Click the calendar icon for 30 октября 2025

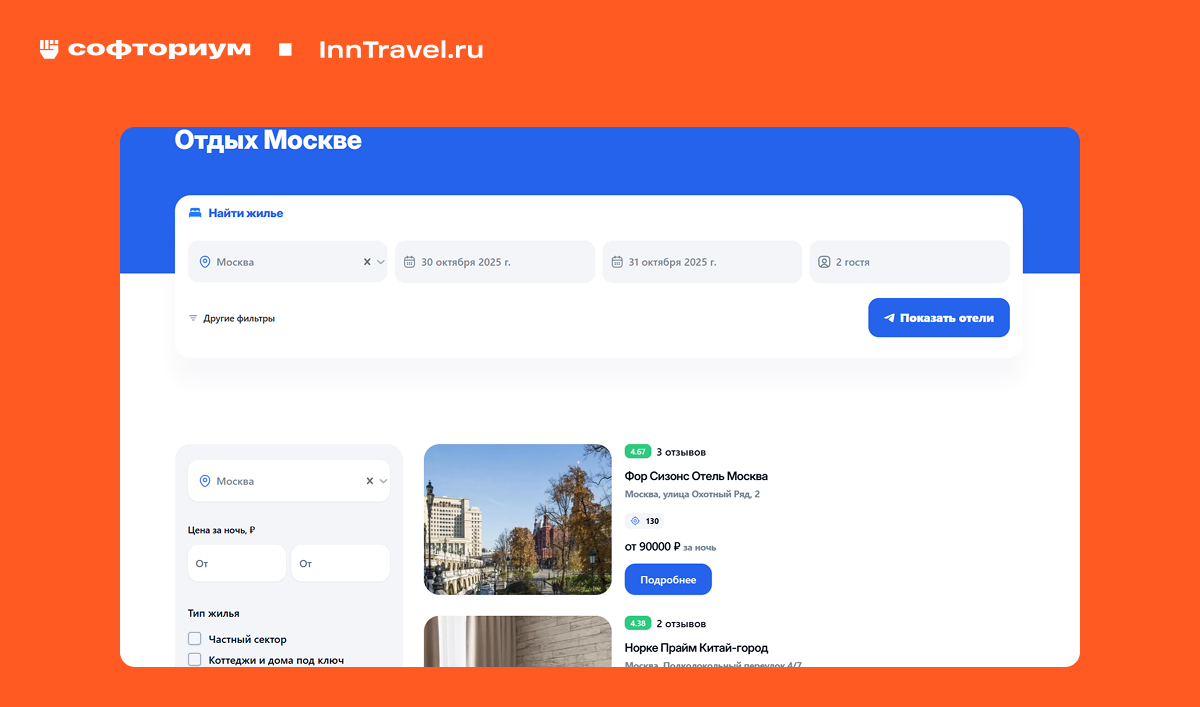pyautogui.click(x=411, y=261)
